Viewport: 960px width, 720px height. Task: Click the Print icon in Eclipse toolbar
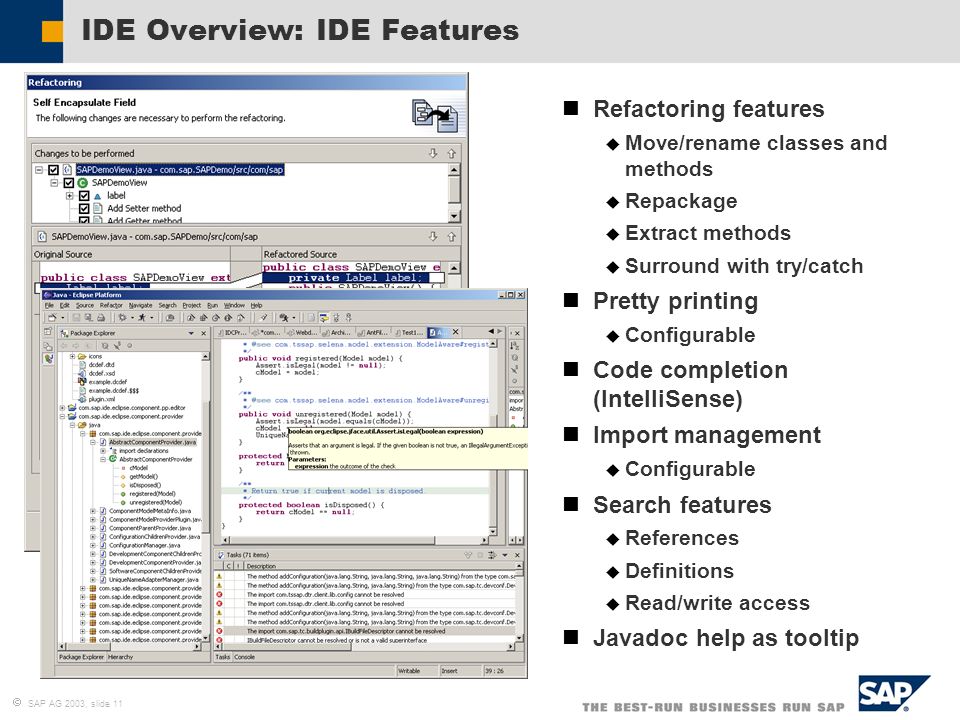[101, 318]
